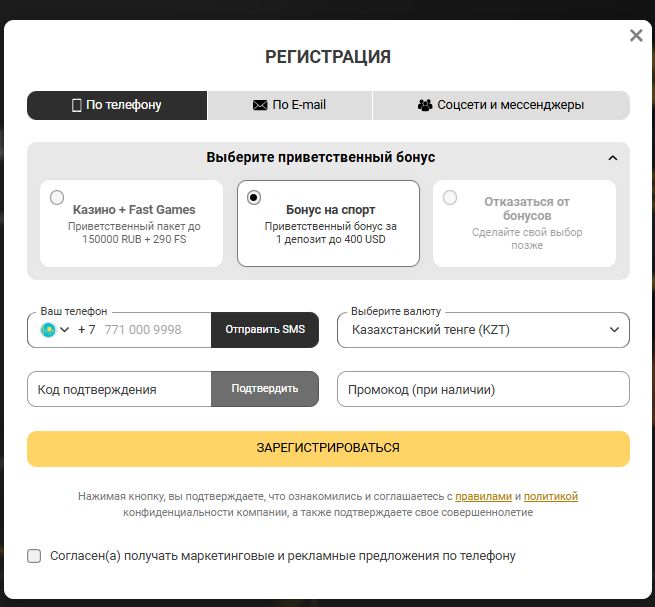Click the envelope icon in E-mail tab
Screen dimensions: 655x607
[x=260, y=105]
